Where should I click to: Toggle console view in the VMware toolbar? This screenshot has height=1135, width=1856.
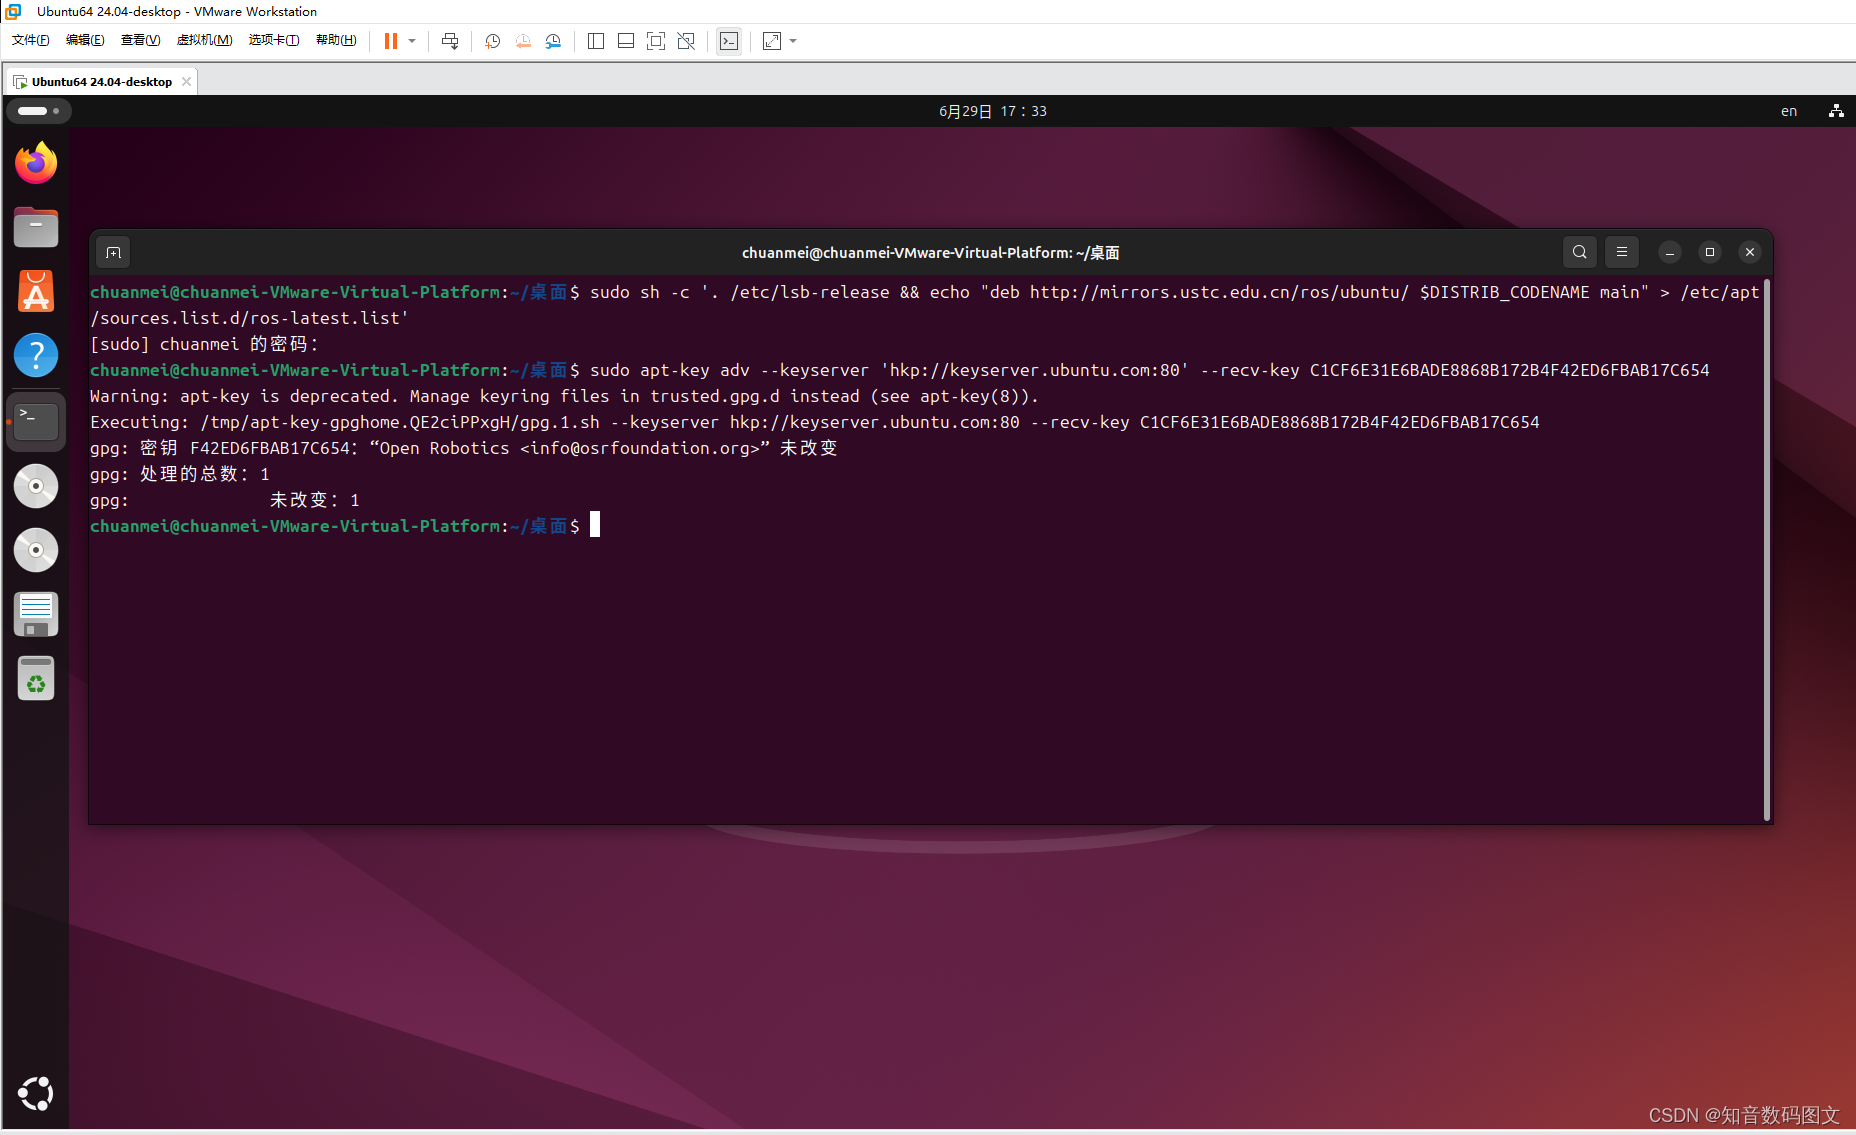point(729,41)
